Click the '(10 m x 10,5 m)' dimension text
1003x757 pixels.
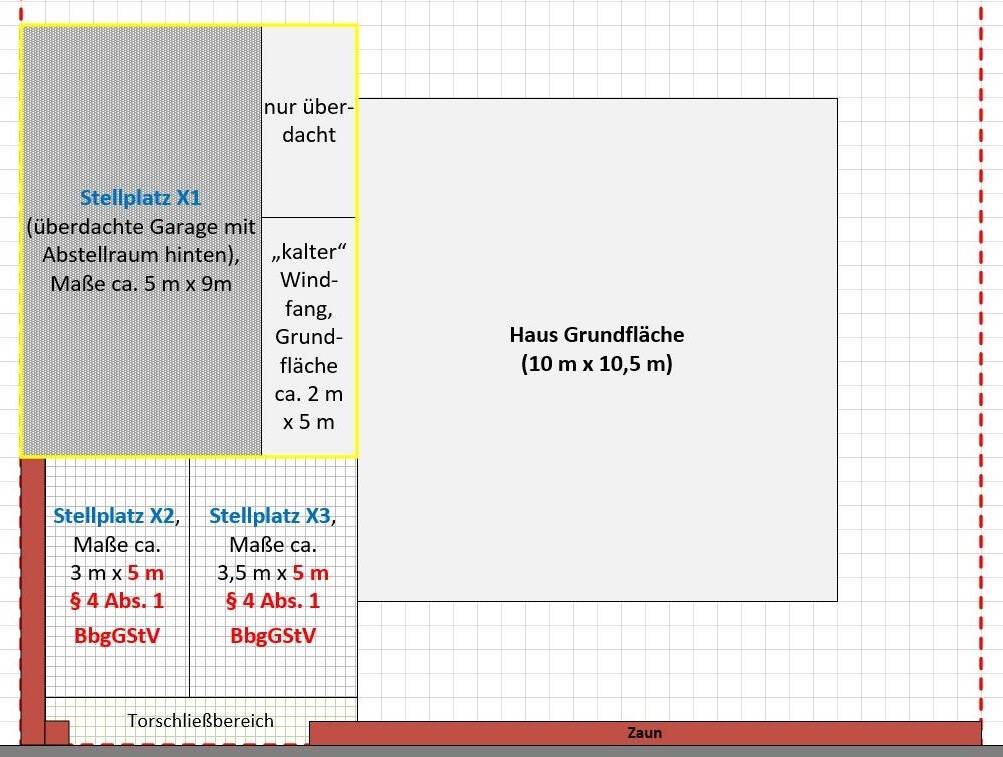(x=597, y=364)
